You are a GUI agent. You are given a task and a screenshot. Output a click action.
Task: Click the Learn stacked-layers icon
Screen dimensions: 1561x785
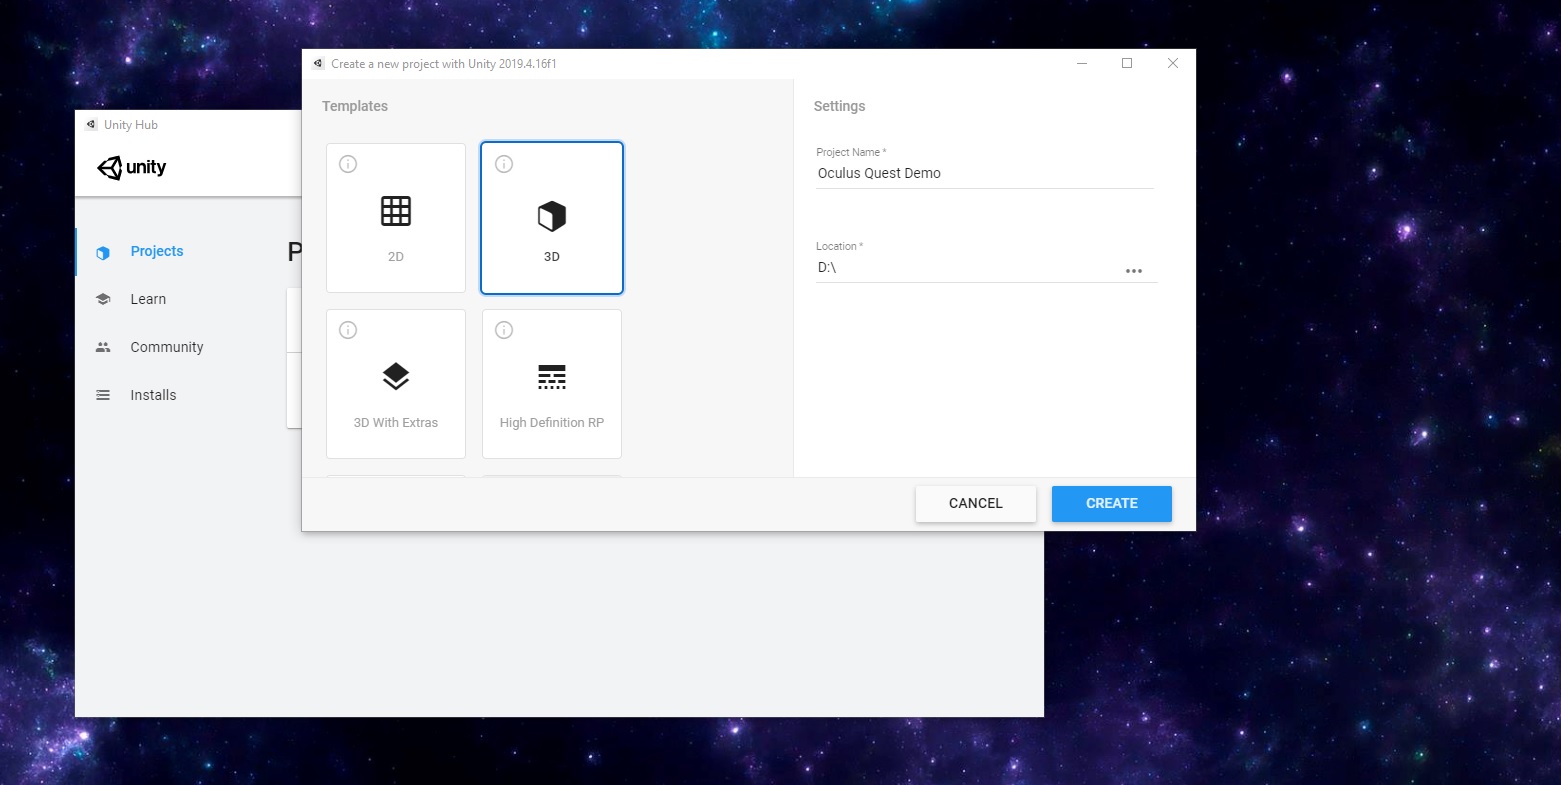point(103,298)
